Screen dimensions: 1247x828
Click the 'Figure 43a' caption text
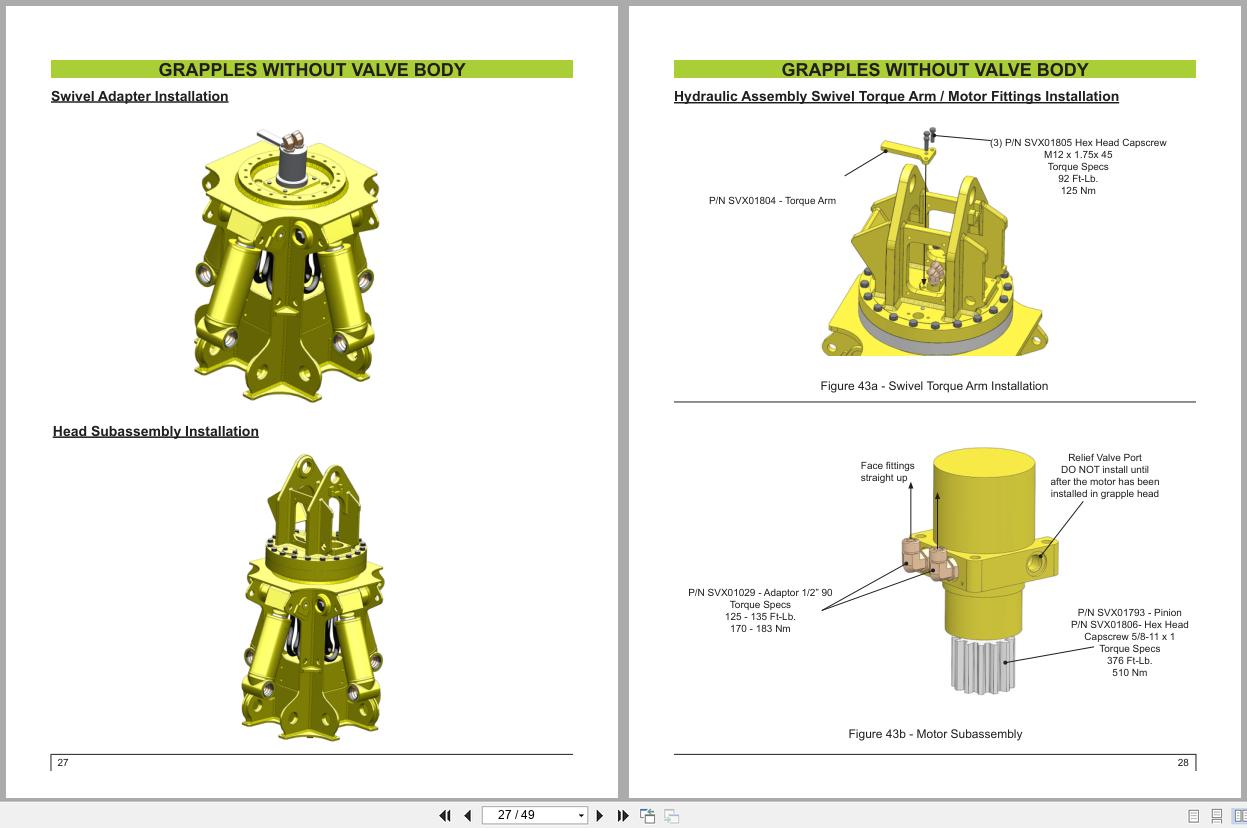click(933, 386)
